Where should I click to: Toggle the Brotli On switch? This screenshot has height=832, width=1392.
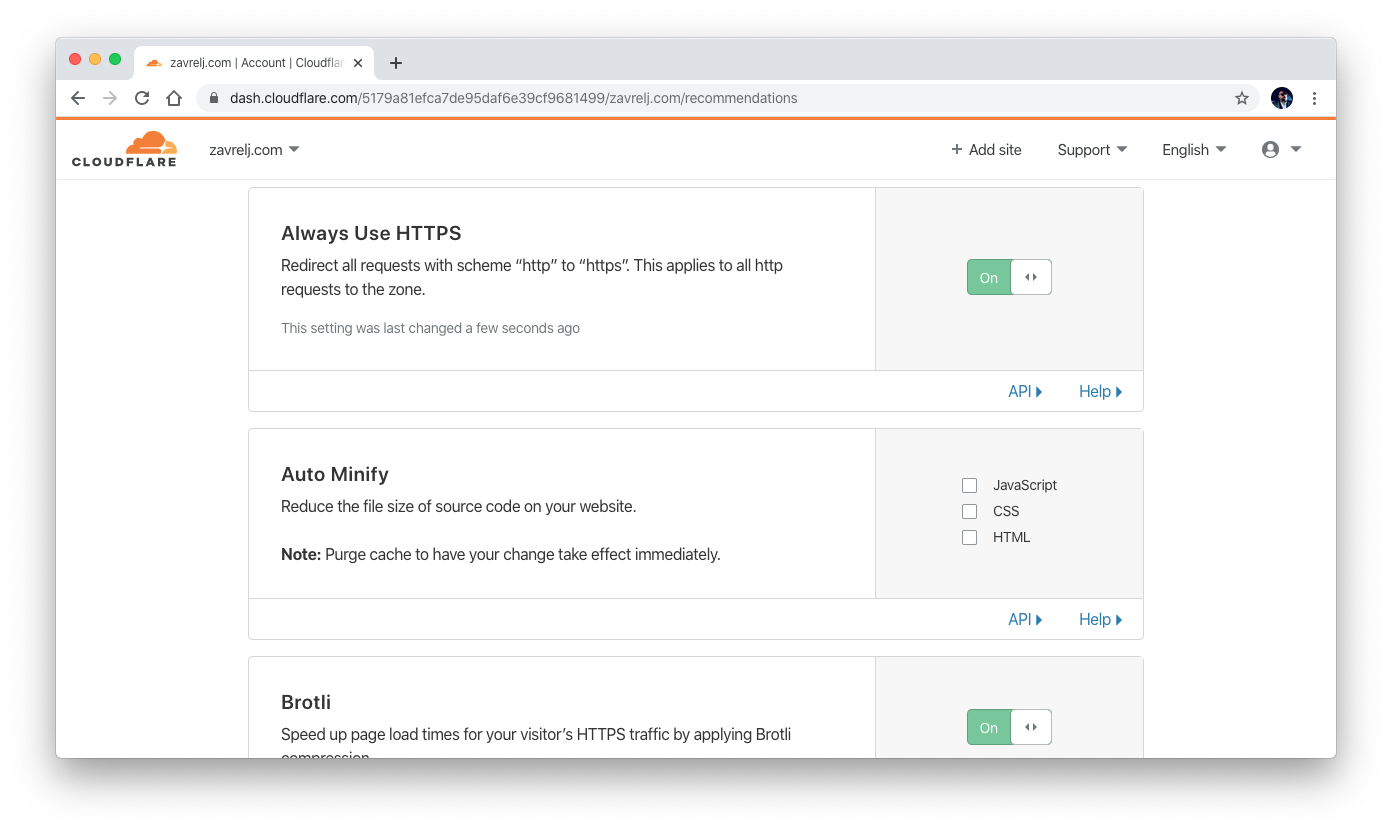[x=1009, y=727]
